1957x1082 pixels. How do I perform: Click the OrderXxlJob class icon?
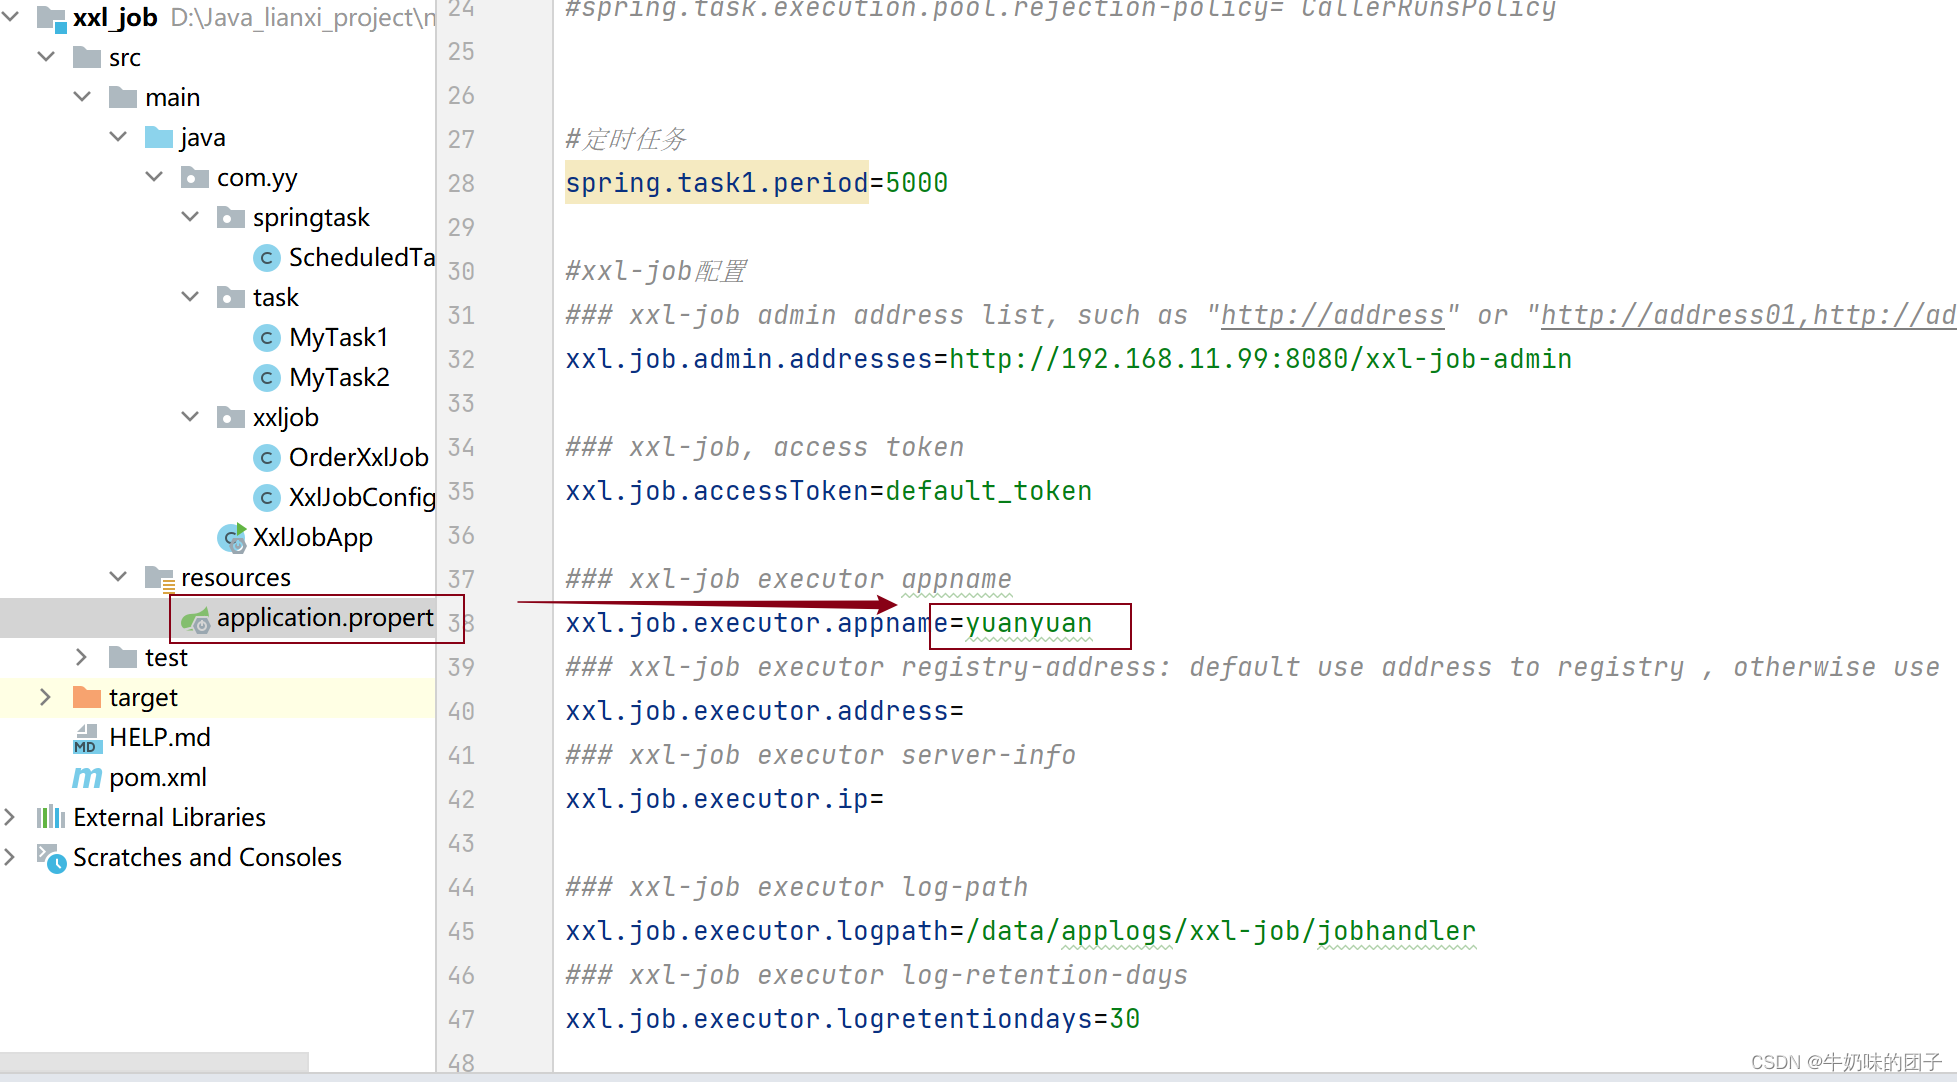[x=266, y=458]
